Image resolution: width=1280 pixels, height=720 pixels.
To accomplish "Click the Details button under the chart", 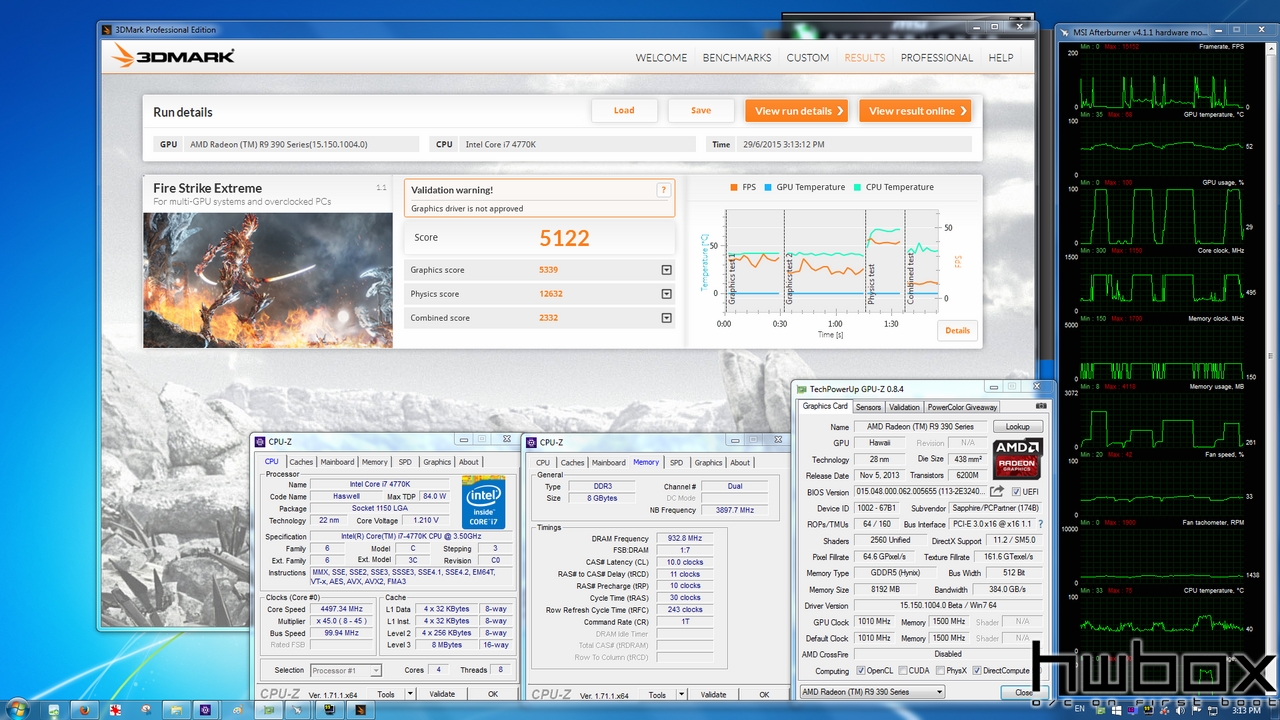I will click(x=957, y=331).
